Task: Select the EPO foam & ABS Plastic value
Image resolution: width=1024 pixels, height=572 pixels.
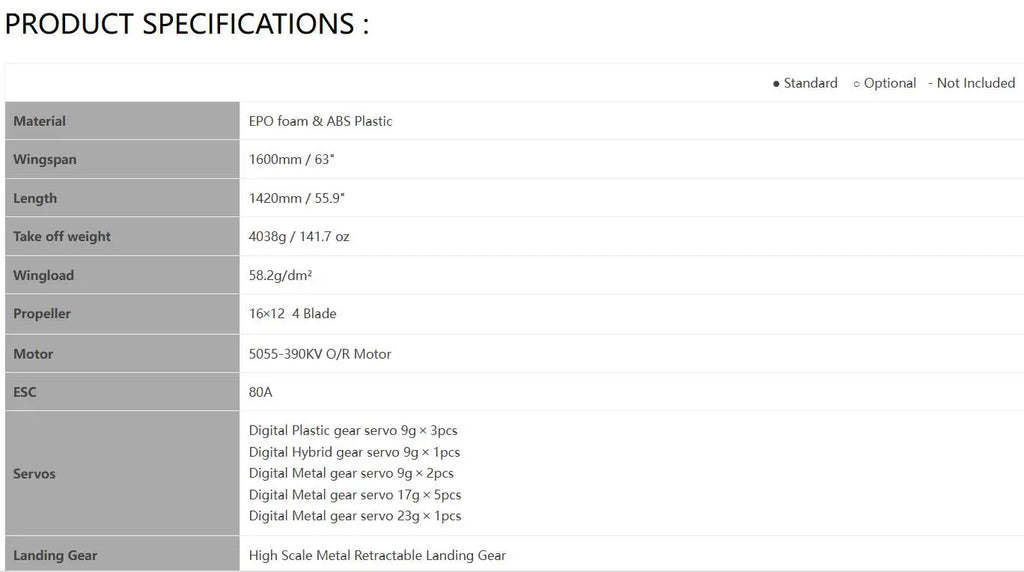Action: click(x=321, y=121)
